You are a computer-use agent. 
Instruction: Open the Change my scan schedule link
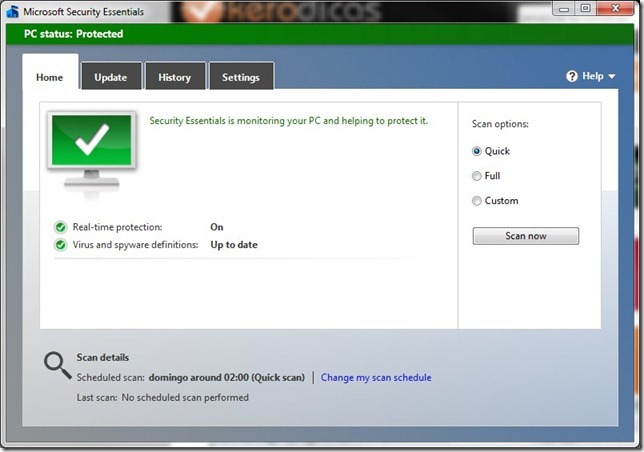[376, 378]
